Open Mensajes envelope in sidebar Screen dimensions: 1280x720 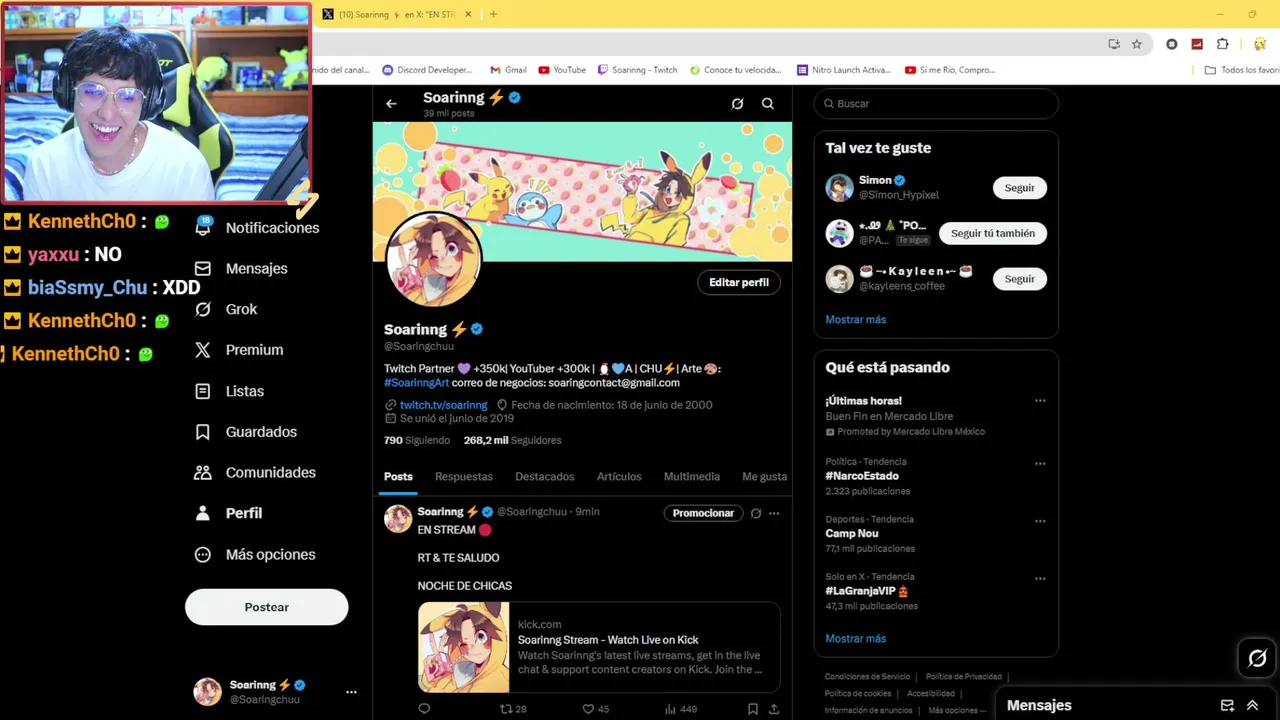click(203, 268)
